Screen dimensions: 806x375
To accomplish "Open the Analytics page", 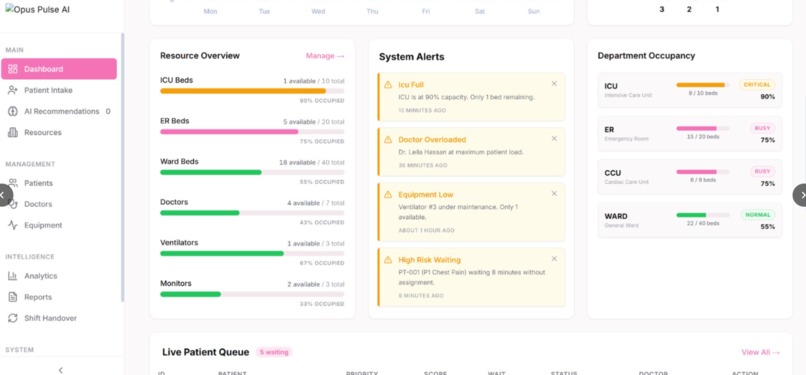I will click(59, 276).
